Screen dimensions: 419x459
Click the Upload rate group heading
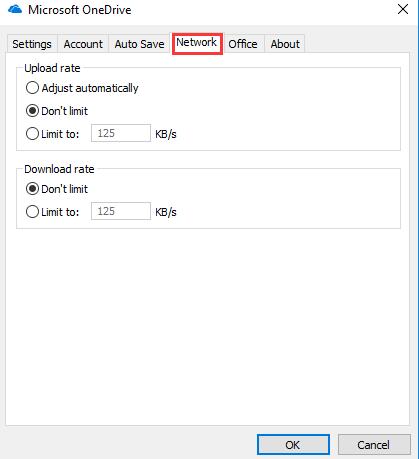tap(52, 68)
